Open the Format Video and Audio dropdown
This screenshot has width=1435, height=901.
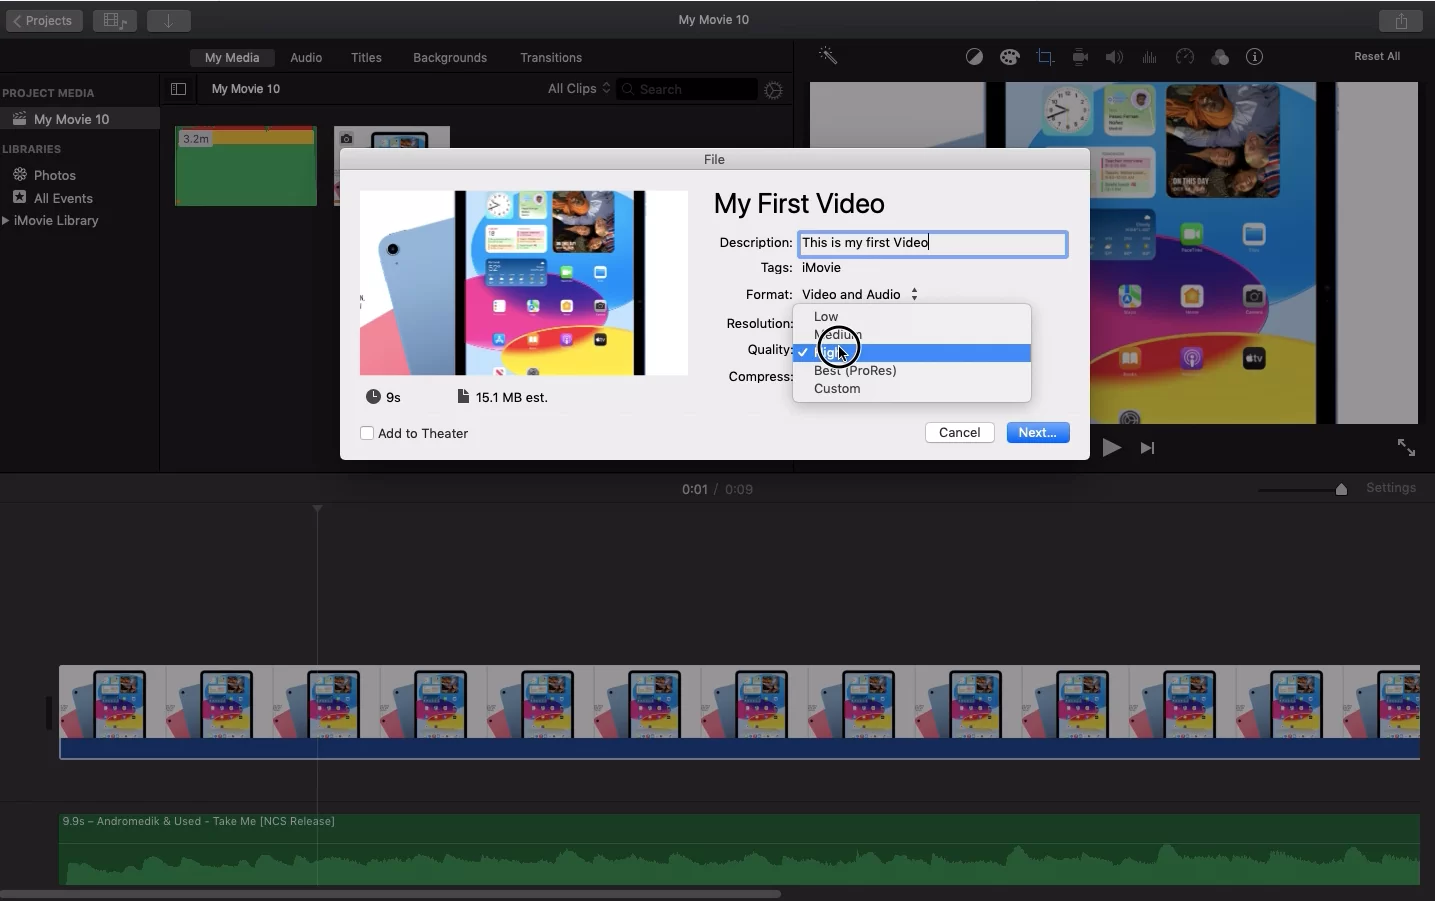(x=859, y=294)
